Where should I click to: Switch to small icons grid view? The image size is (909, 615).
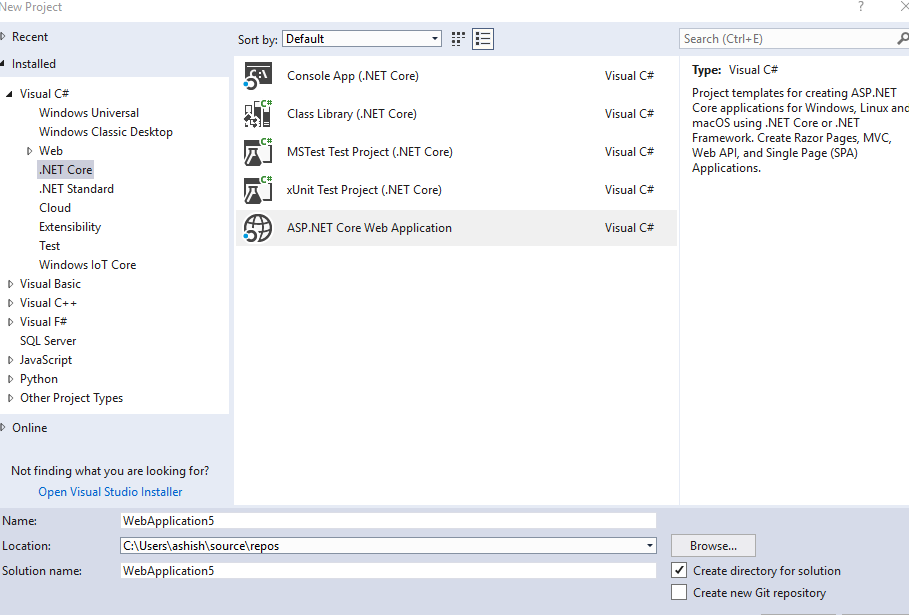point(458,39)
